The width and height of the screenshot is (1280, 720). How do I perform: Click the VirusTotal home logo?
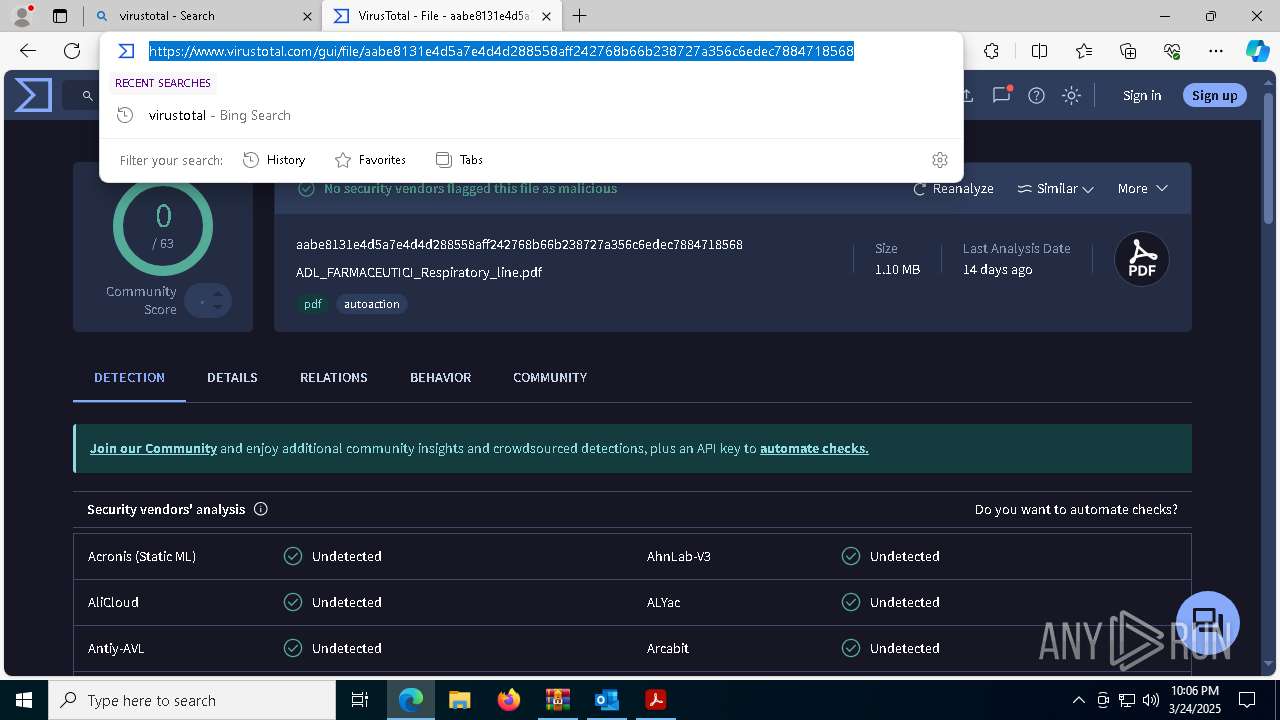[x=32, y=95]
